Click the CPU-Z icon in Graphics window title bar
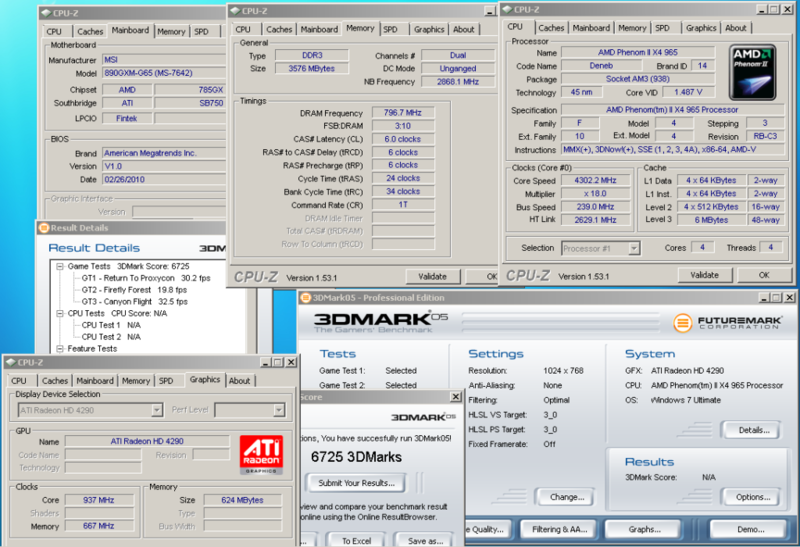 pyautogui.click(x=9, y=362)
